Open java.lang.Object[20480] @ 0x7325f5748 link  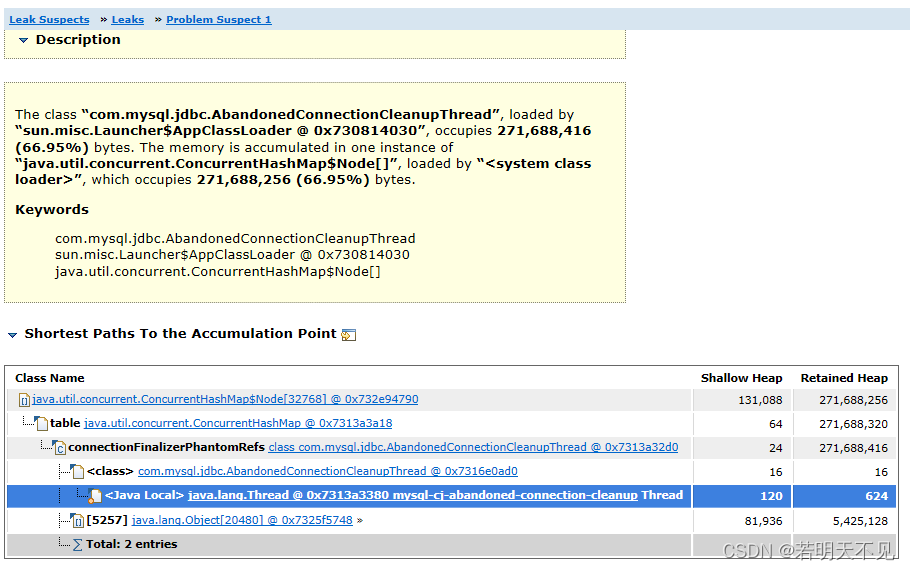[x=242, y=520]
